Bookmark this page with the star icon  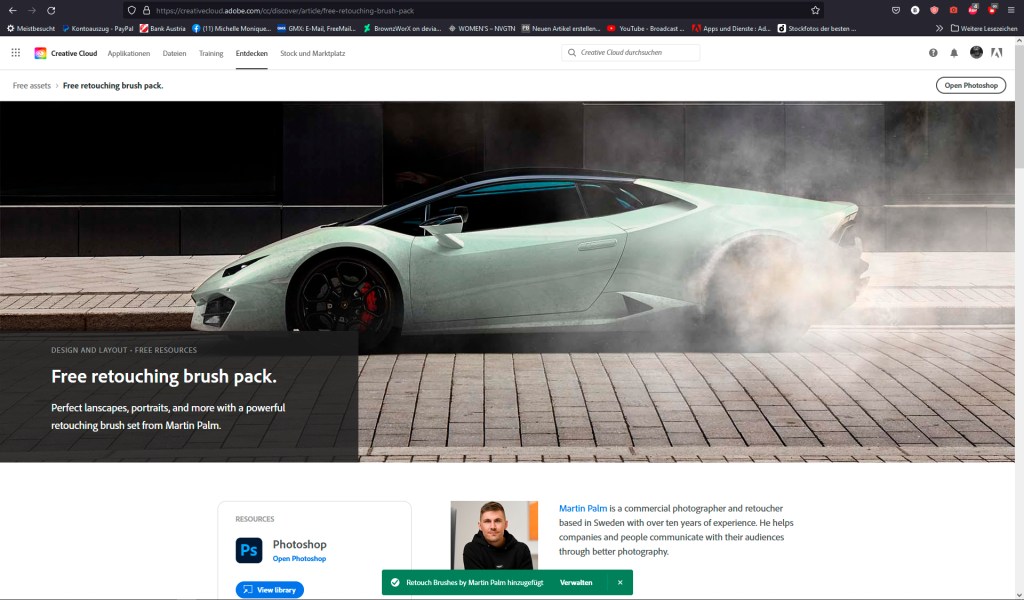tap(815, 10)
